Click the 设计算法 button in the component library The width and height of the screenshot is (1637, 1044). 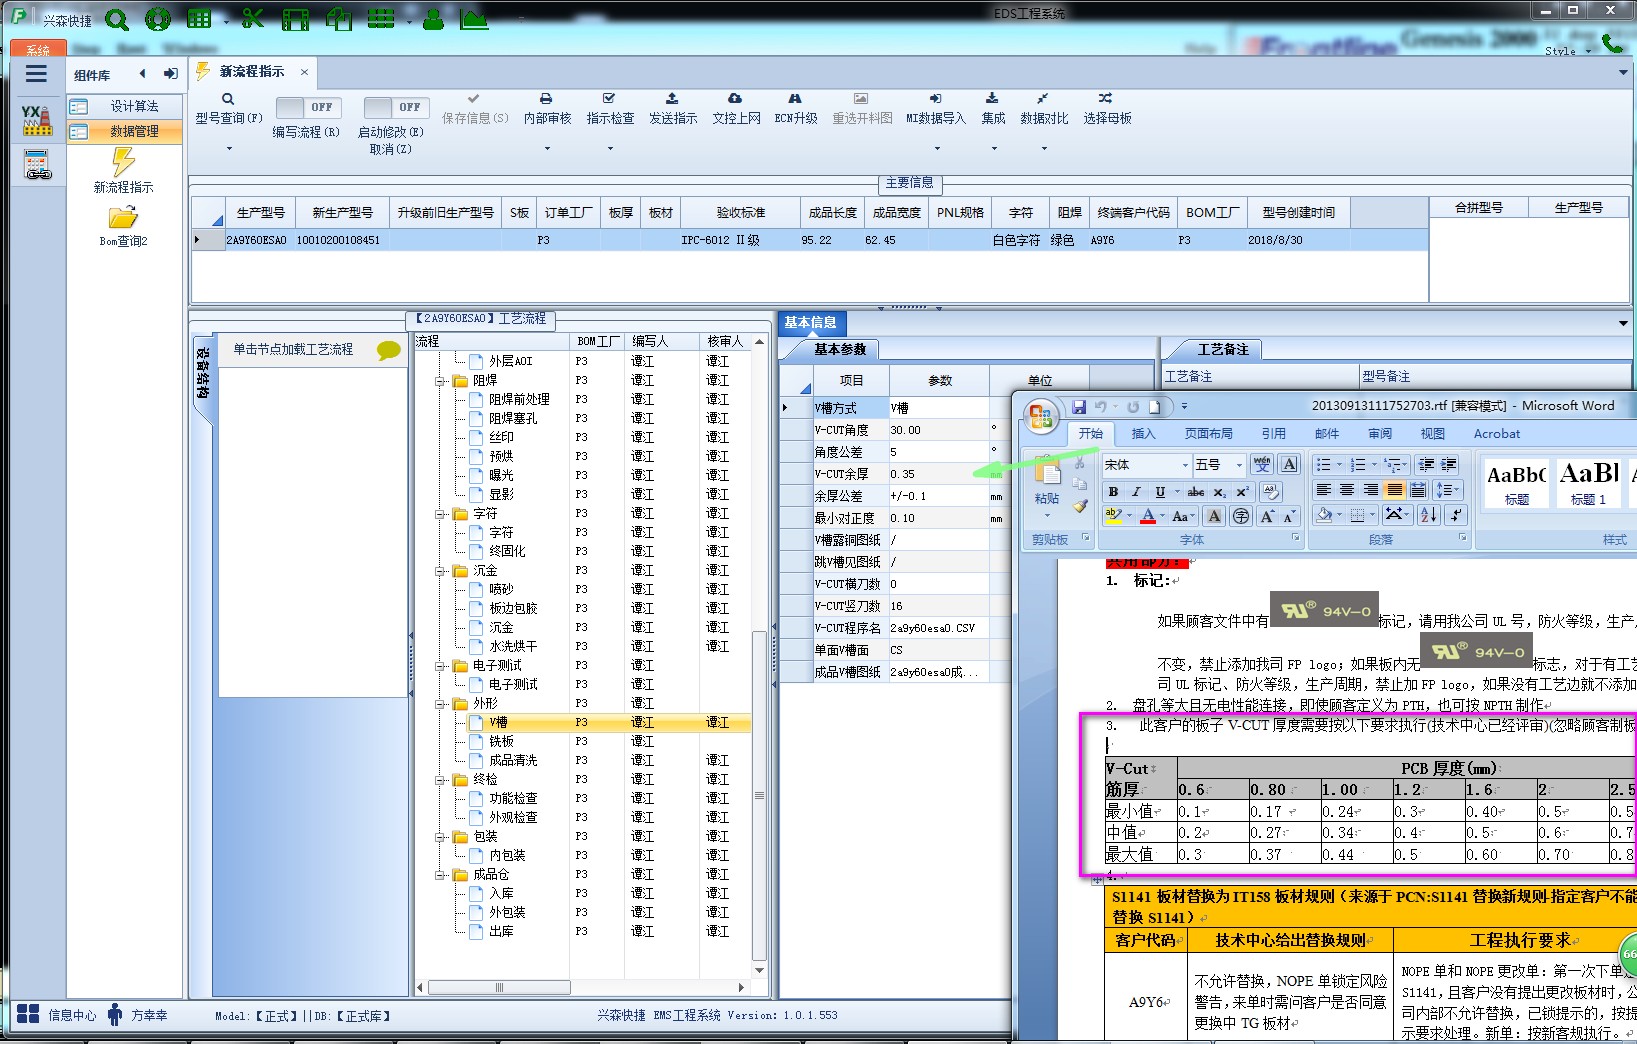click(125, 106)
